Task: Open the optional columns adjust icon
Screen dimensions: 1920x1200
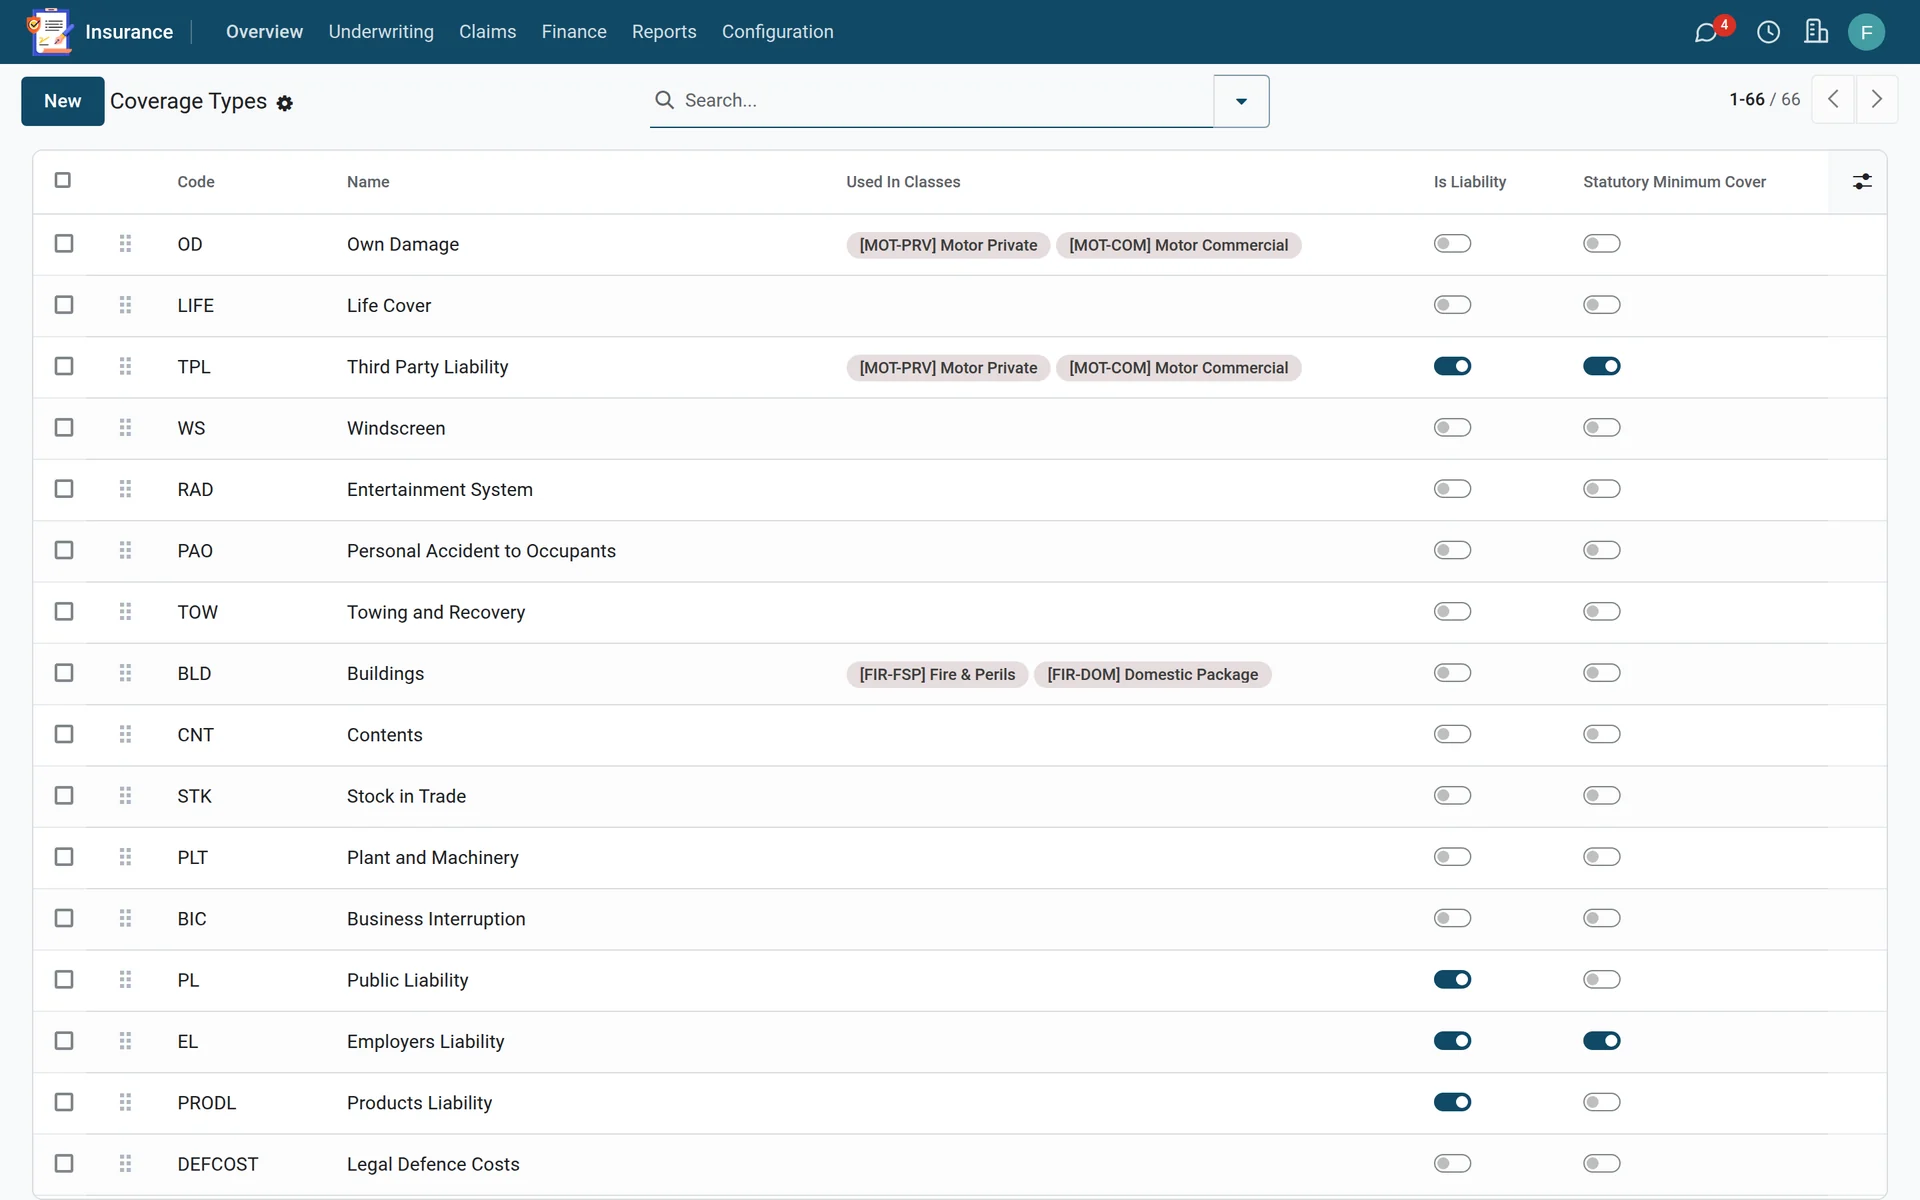Action: tap(1862, 182)
